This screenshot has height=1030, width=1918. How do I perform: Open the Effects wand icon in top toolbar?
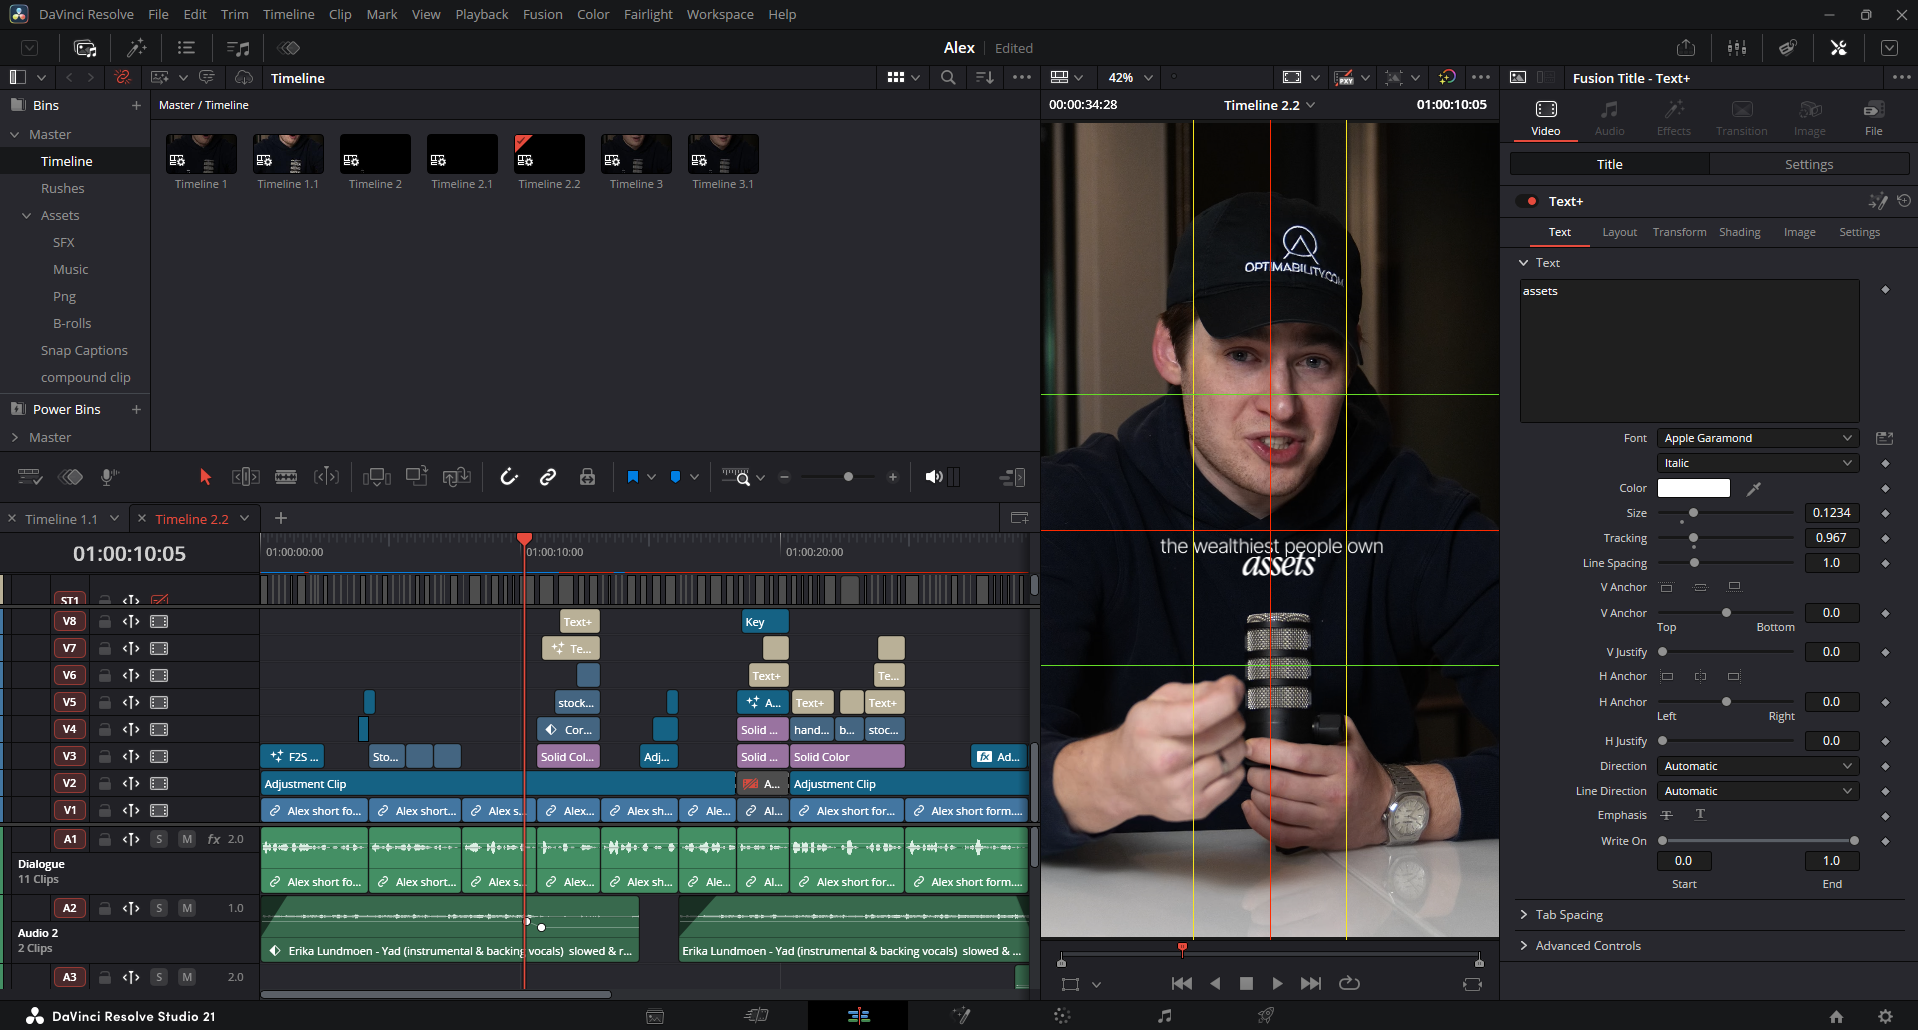click(137, 48)
